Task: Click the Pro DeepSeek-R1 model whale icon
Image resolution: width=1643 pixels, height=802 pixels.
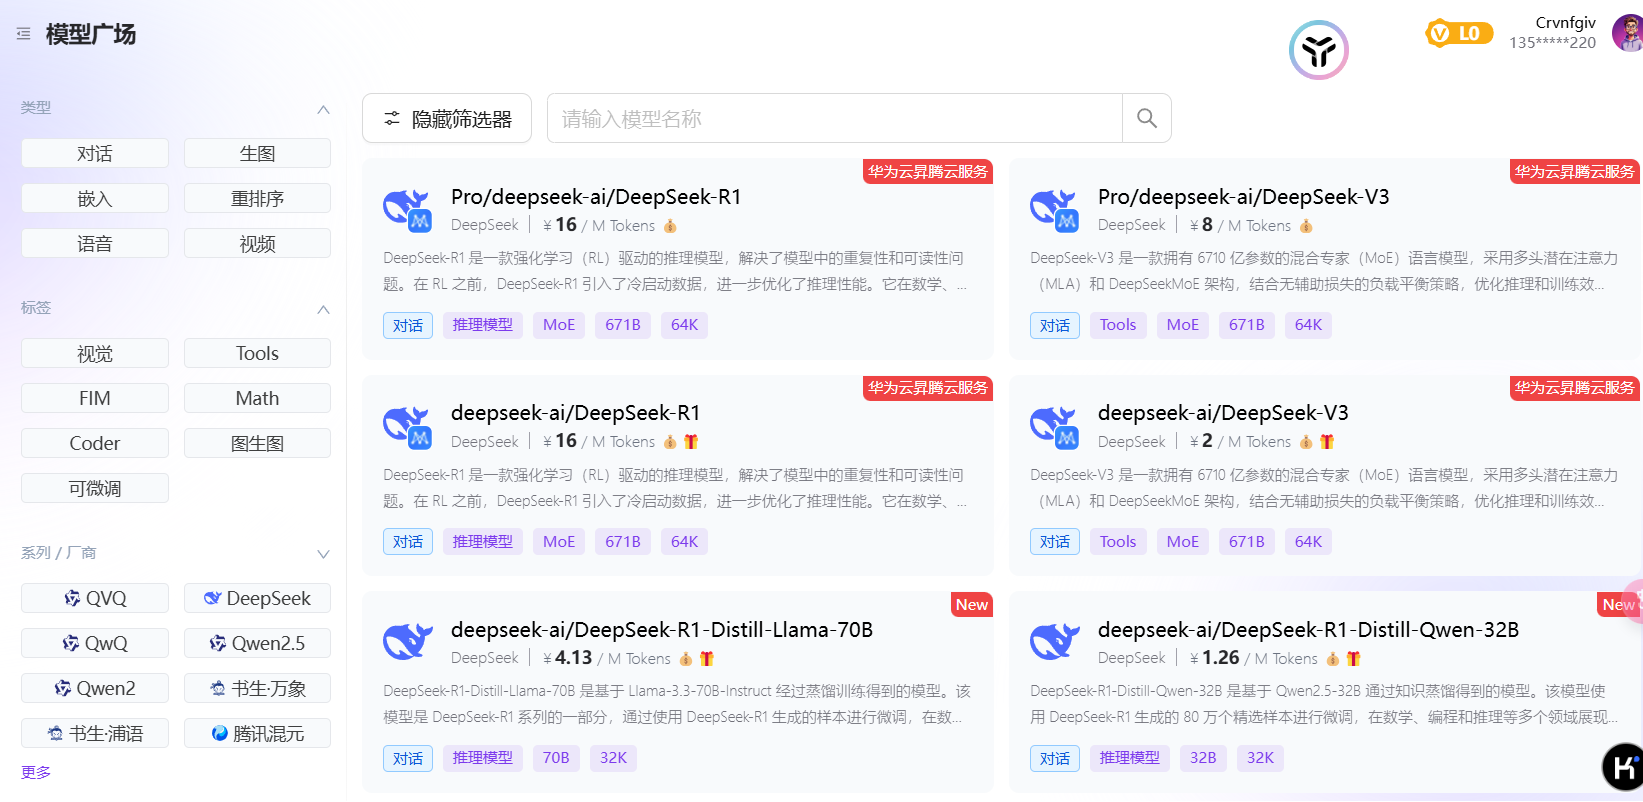Action: point(407,210)
